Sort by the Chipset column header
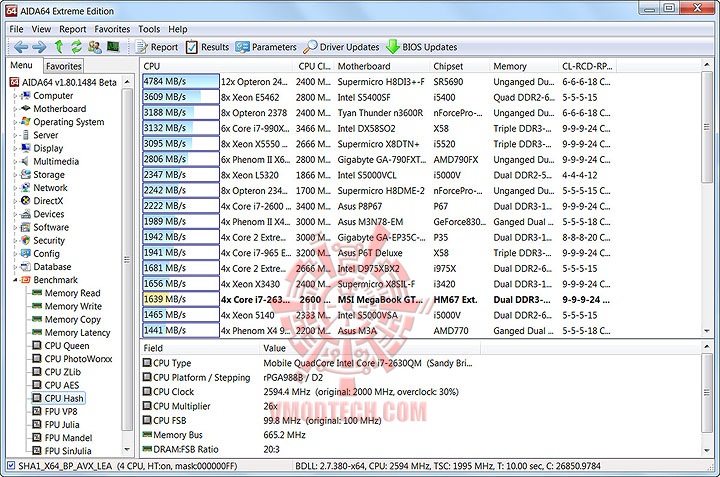Screen dimensions: 720x477 tap(460, 66)
